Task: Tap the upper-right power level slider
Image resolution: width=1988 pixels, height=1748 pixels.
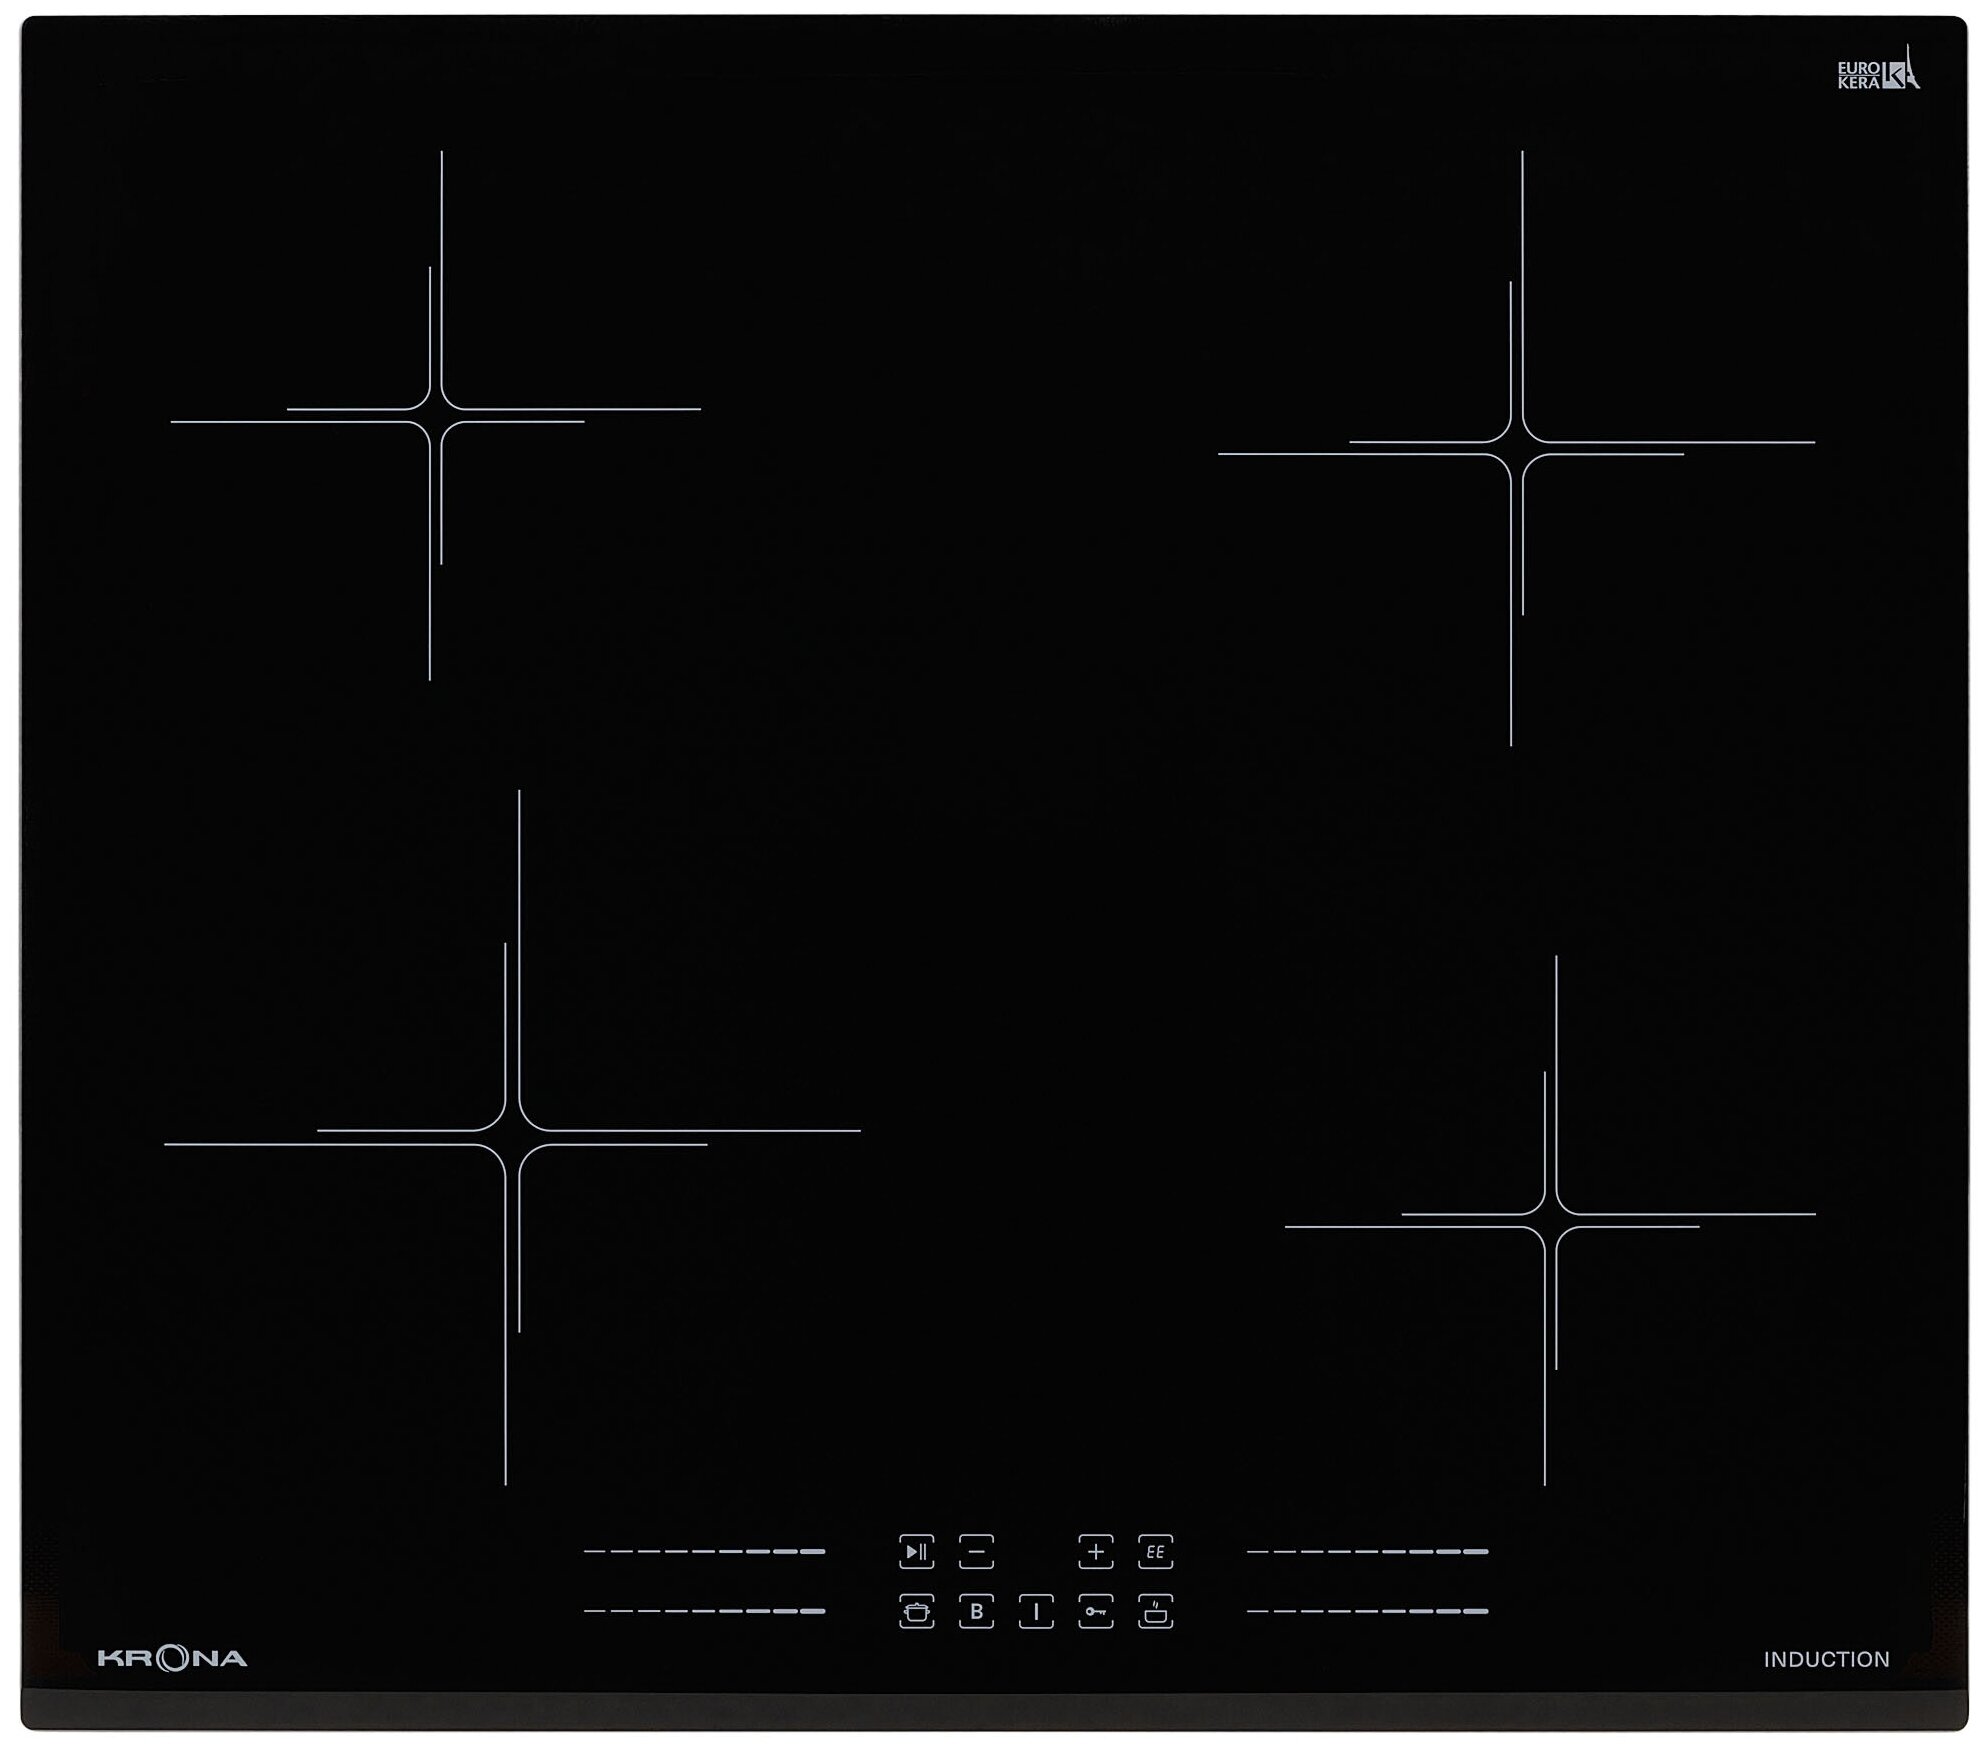Action: pos(1367,1551)
